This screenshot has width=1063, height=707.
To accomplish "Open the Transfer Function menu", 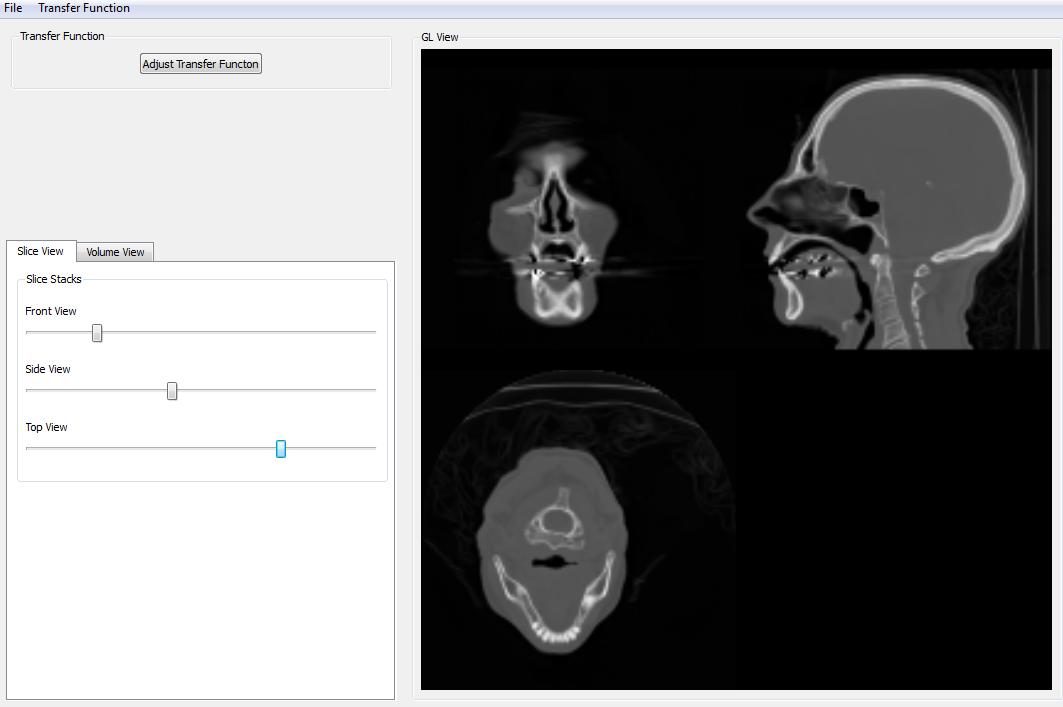I will coord(84,8).
